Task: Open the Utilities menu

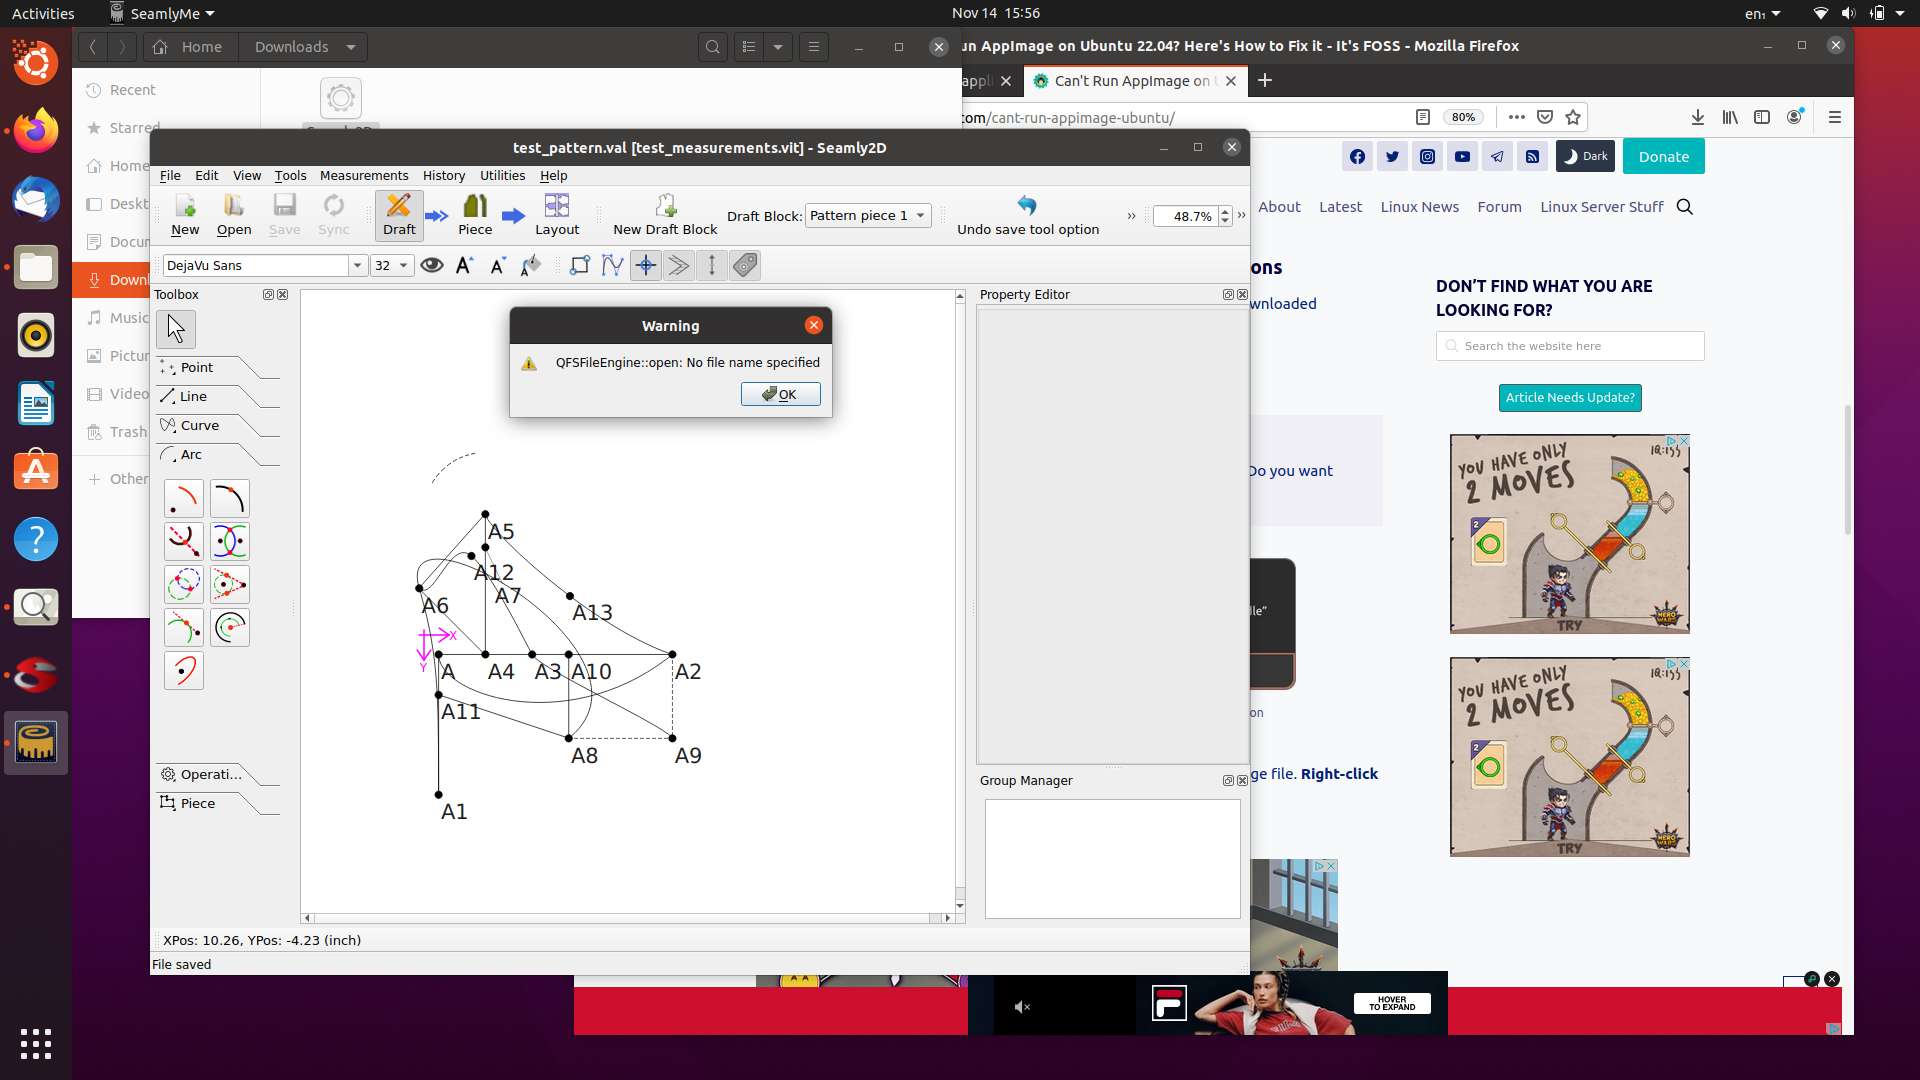Action: [503, 175]
